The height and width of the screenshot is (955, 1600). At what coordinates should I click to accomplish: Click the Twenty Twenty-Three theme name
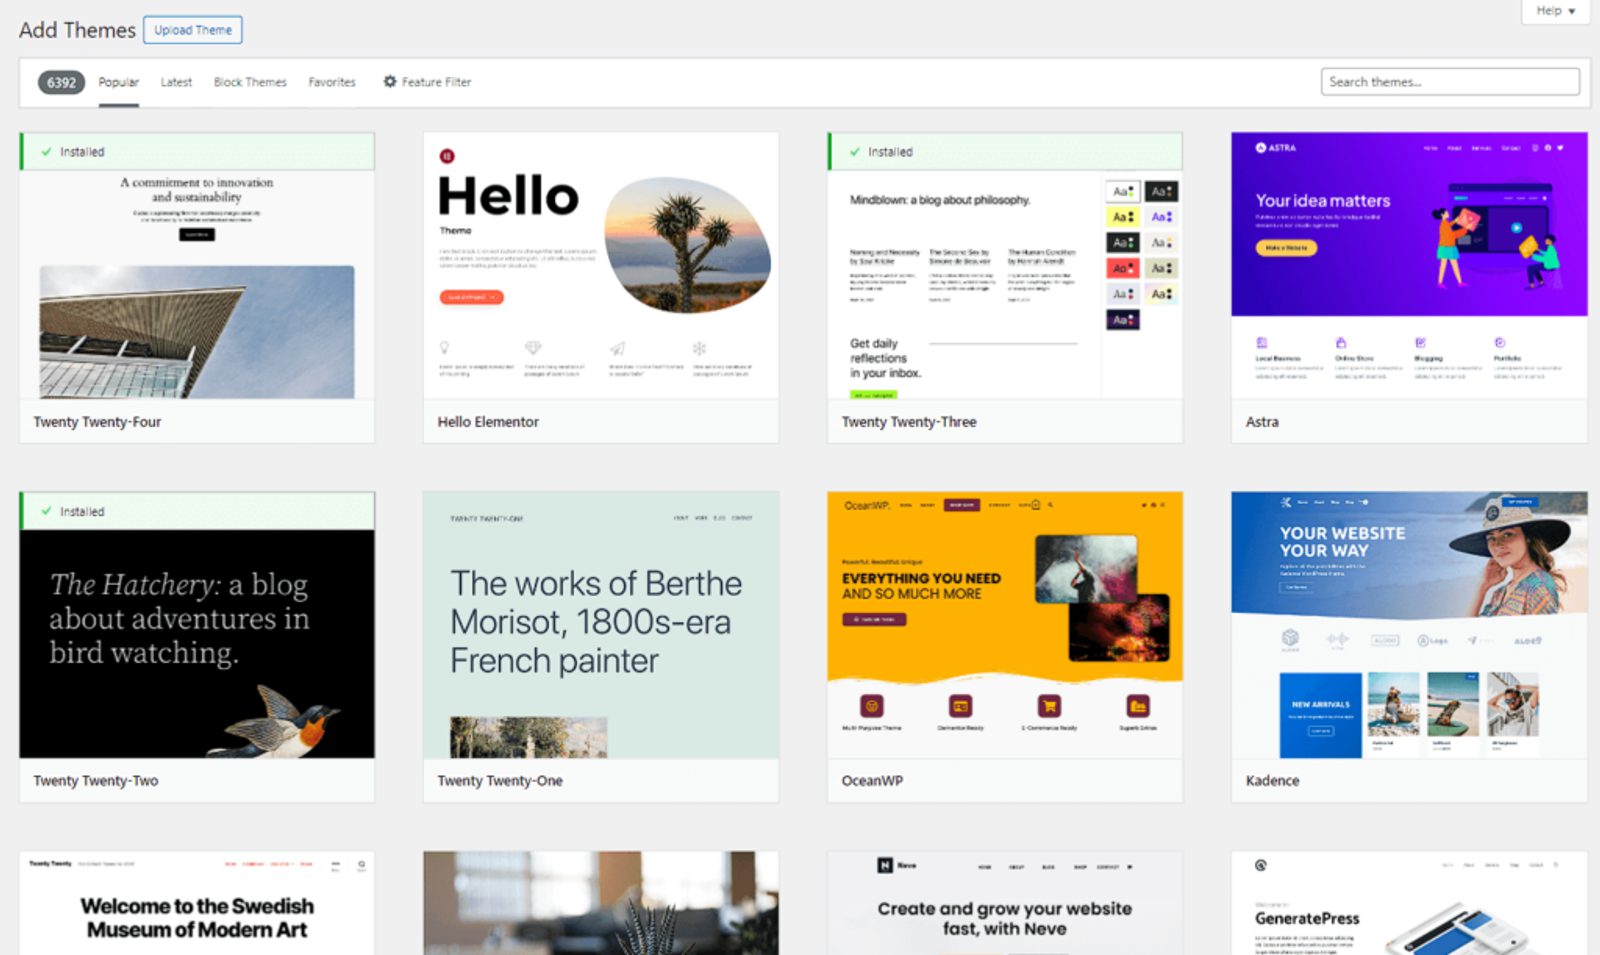[907, 421]
